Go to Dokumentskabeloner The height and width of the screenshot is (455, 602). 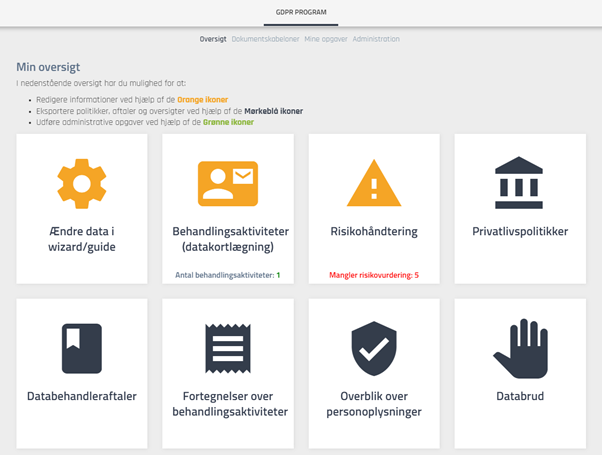coord(265,39)
